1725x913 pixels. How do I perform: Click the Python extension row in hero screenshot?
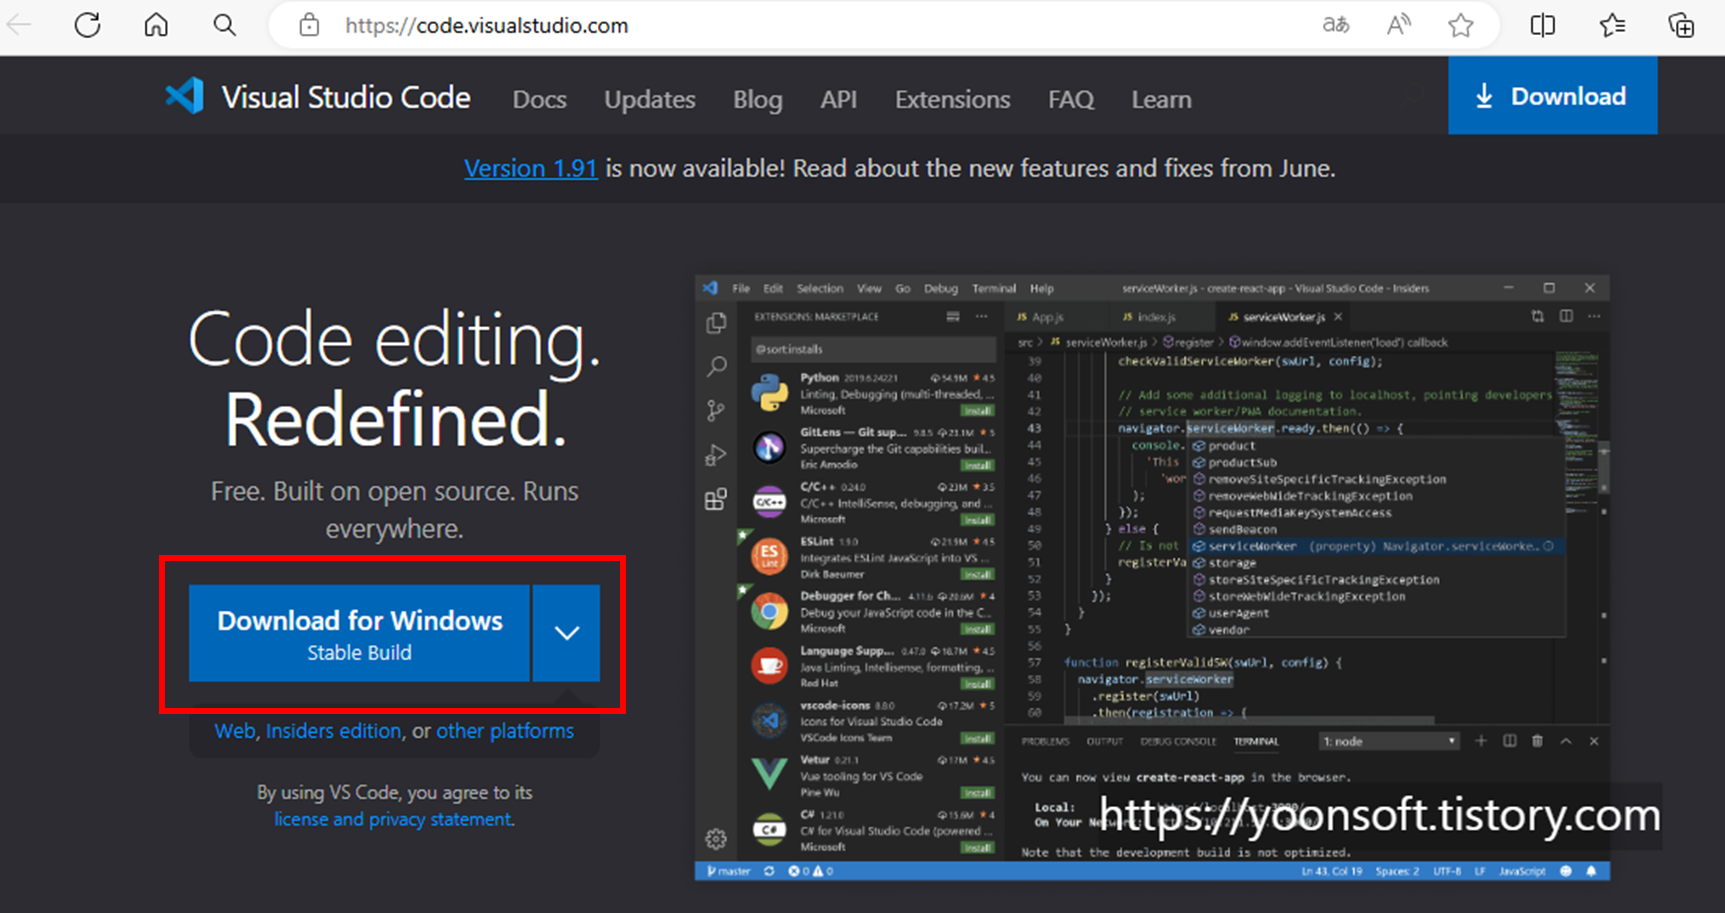point(872,394)
